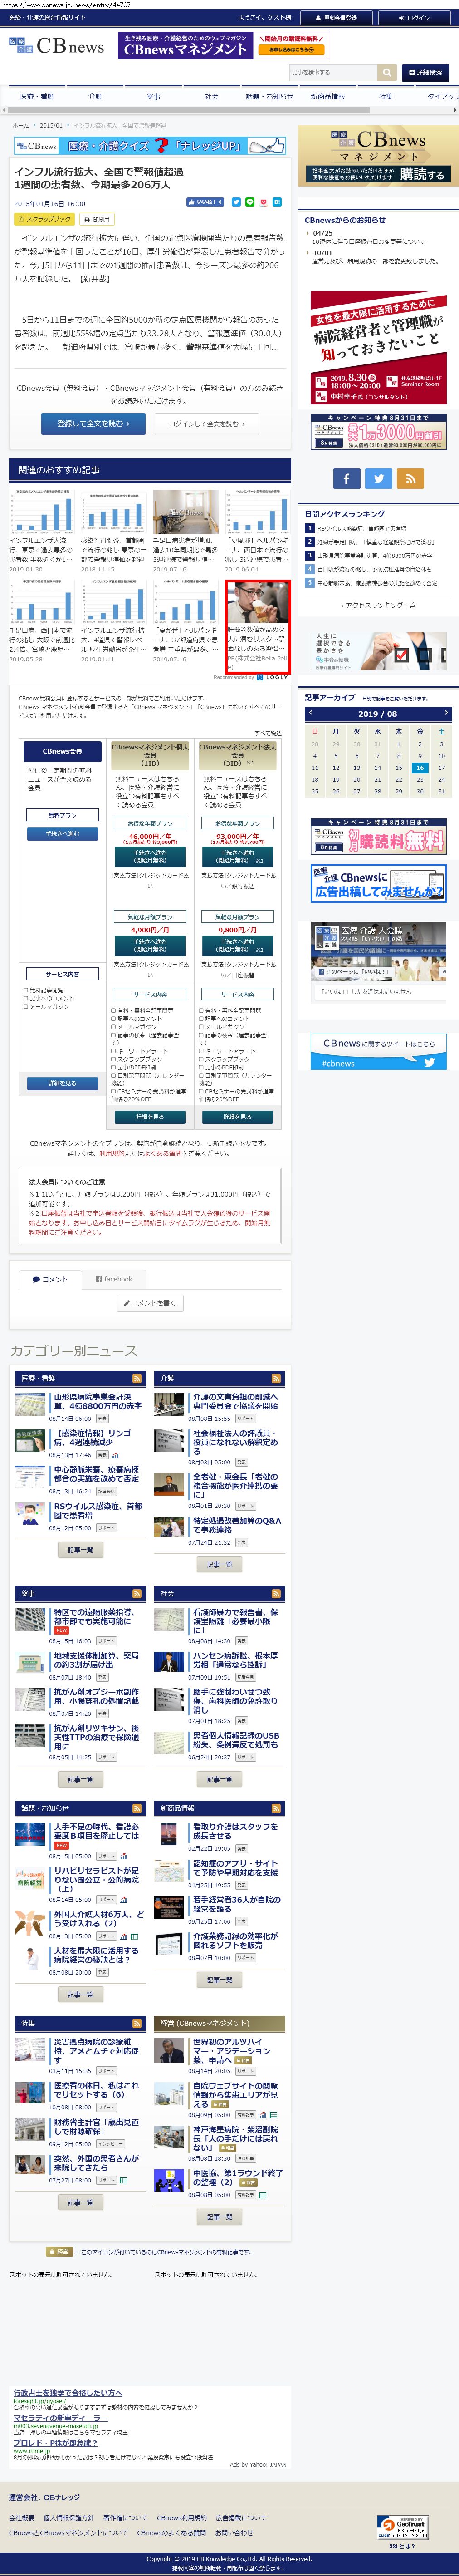459x2576 pixels.
Task: Go to next month in calendar
Action: (446, 713)
